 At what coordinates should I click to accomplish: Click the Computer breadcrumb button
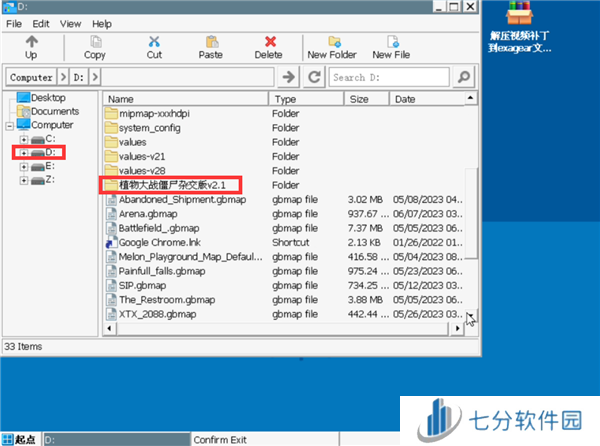coord(31,77)
